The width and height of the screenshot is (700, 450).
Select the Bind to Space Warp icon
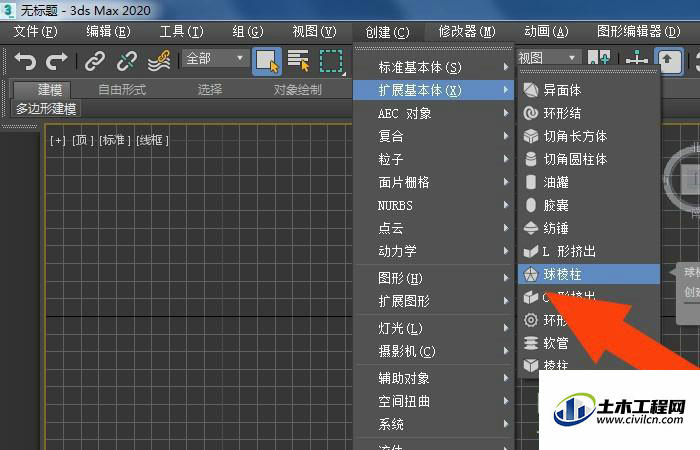159,61
